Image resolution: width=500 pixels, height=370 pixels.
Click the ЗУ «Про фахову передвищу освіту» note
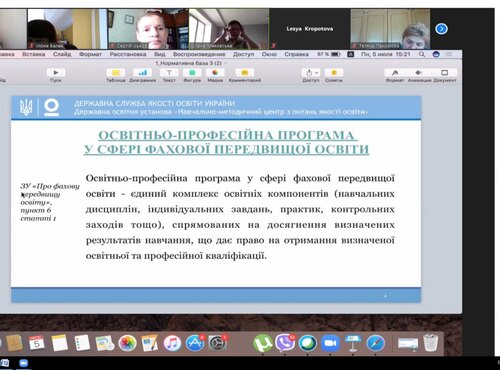(50, 202)
